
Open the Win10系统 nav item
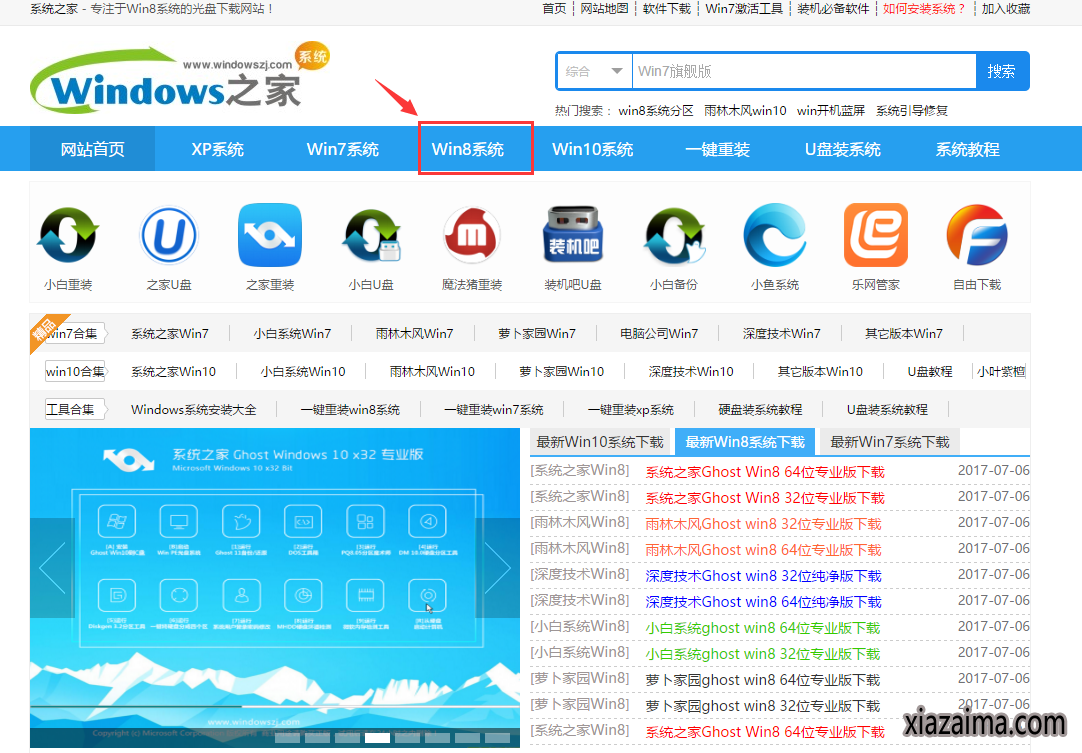click(593, 149)
